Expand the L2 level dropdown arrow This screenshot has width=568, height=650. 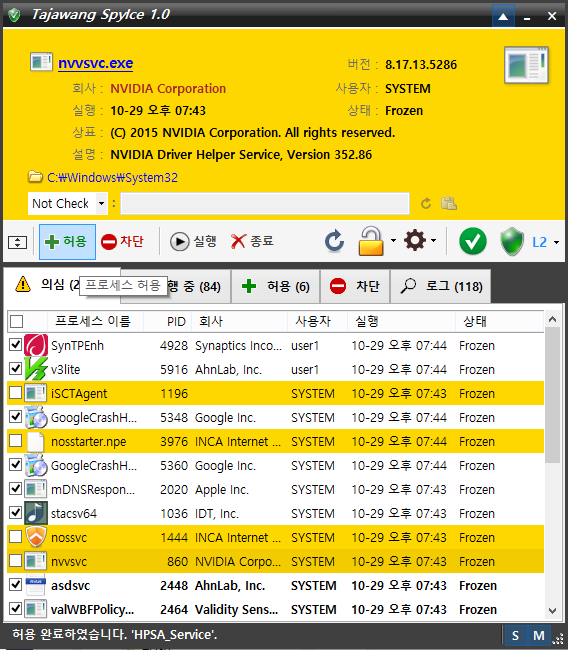coord(556,243)
